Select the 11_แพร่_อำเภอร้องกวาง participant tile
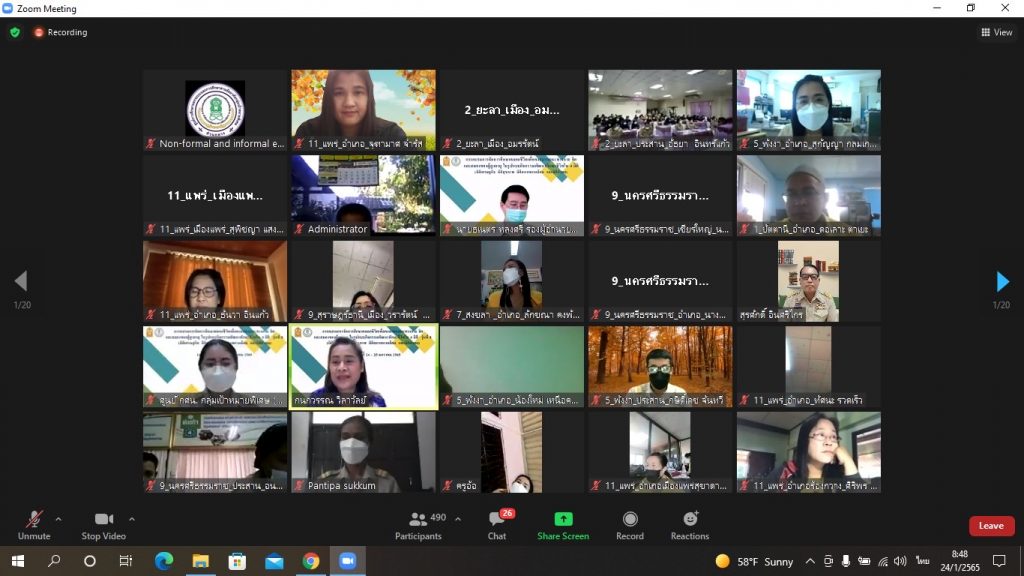The width and height of the screenshot is (1024, 576). [x=809, y=453]
